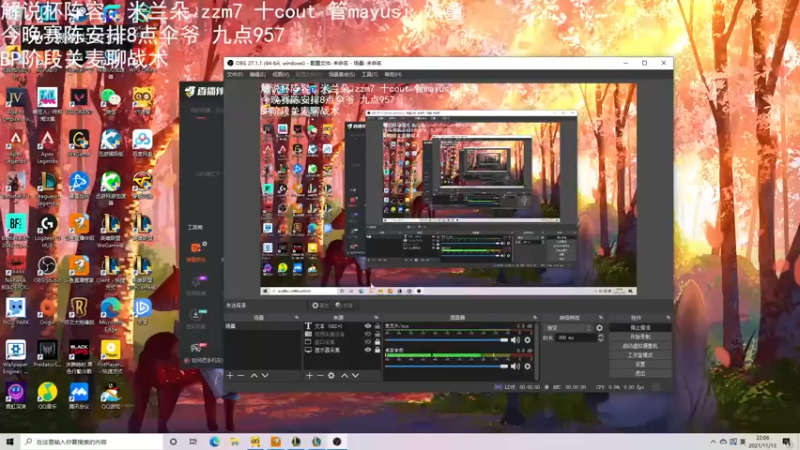
Task: Open the OBS Studio desktop shortcut
Action: [47, 270]
